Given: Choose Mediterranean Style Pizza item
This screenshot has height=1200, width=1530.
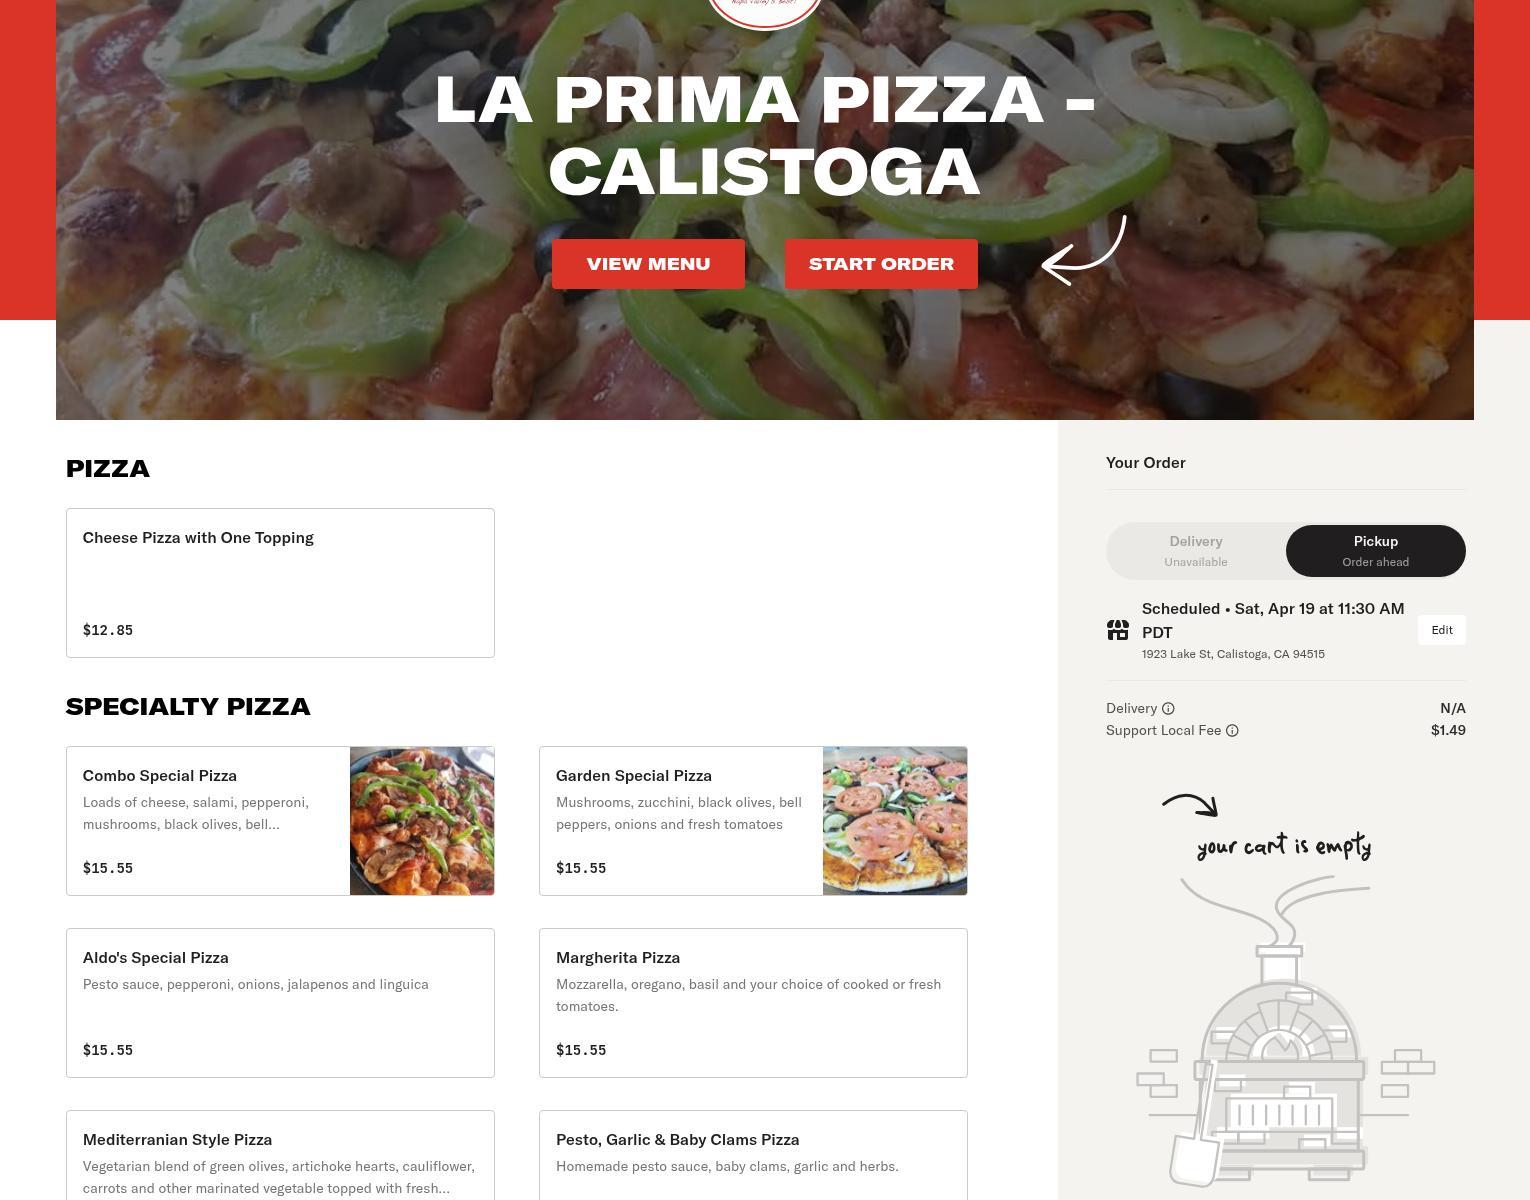Looking at the screenshot, I should coord(280,1155).
